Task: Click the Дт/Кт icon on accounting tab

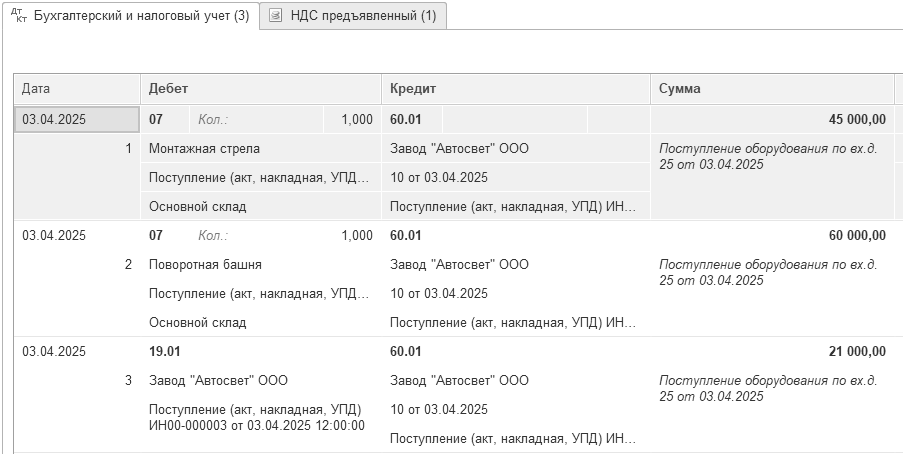Action: [18, 16]
